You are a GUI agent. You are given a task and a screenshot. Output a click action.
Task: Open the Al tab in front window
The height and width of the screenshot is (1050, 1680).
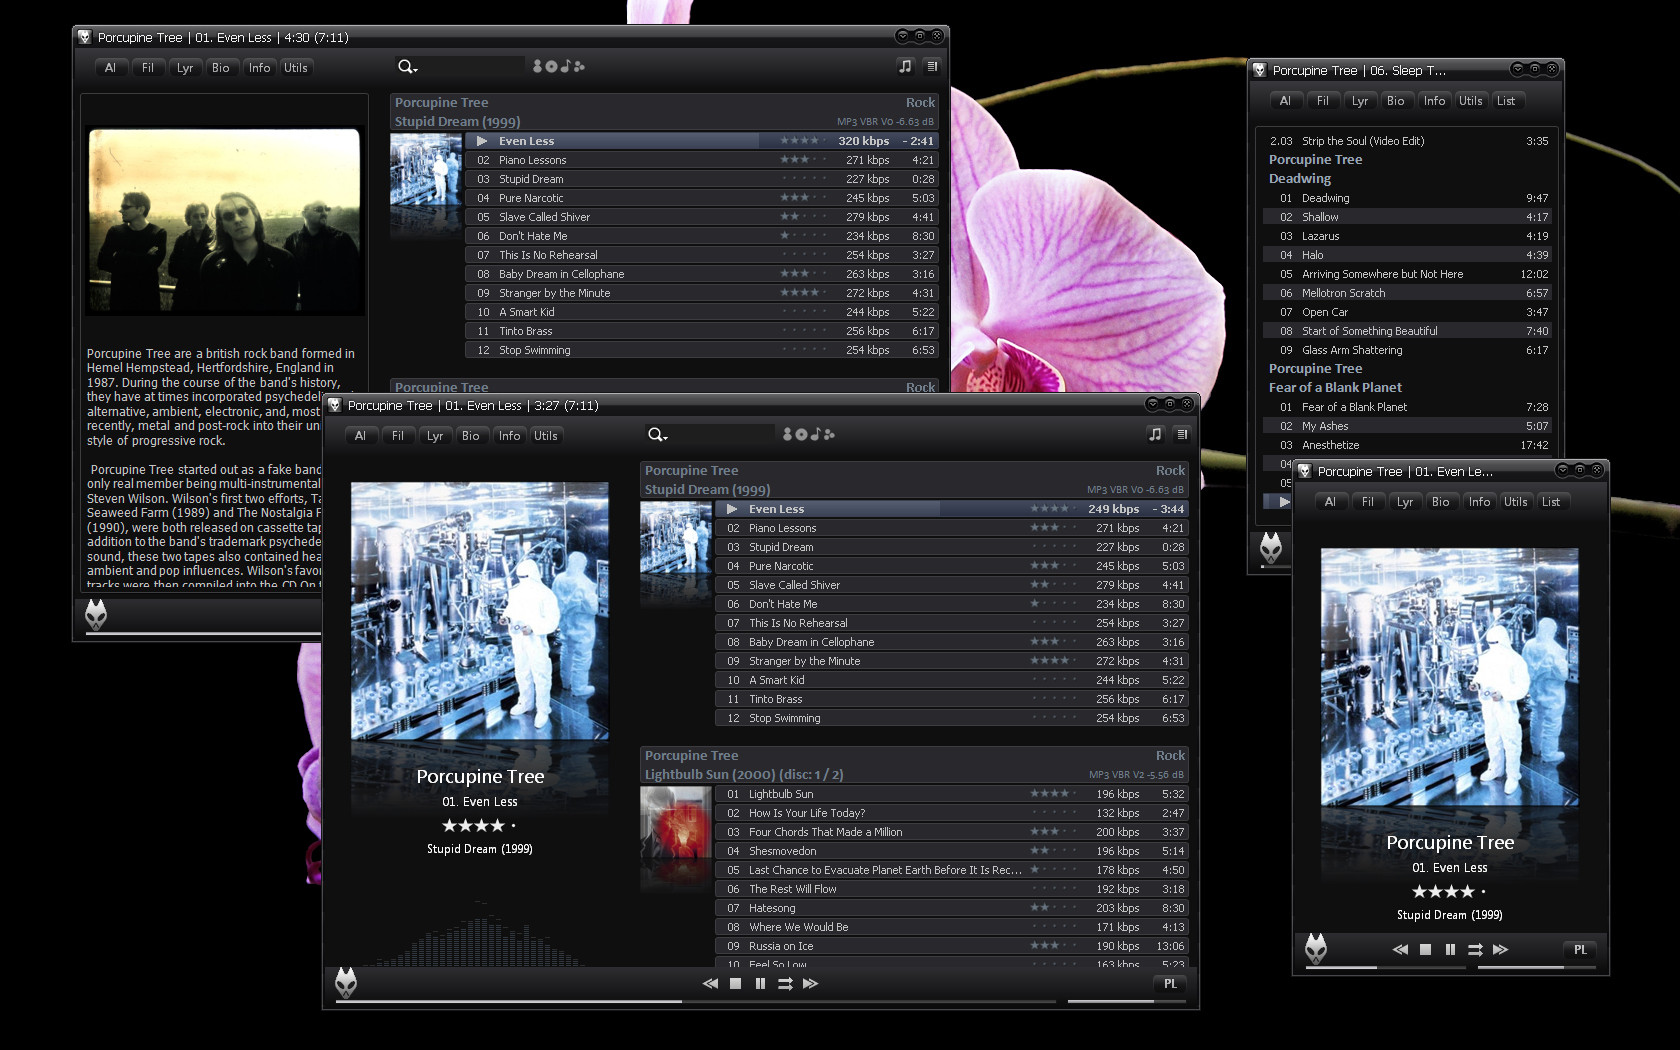(x=360, y=436)
